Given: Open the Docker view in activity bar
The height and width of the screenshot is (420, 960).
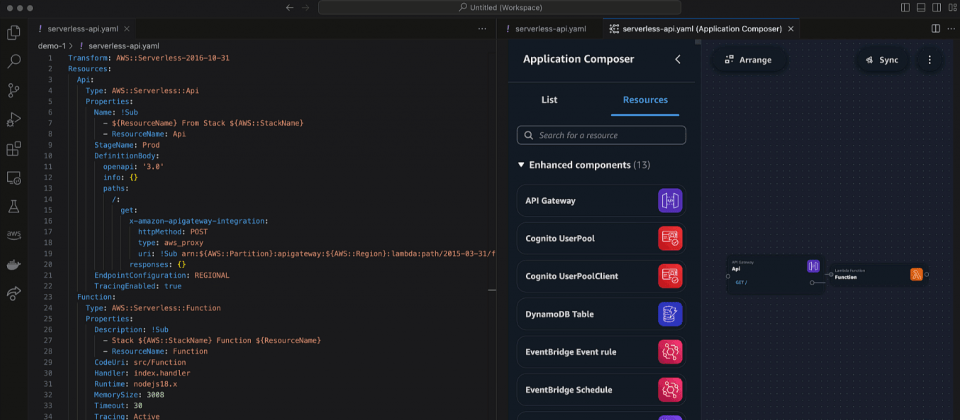Looking at the screenshot, I should point(13,264).
